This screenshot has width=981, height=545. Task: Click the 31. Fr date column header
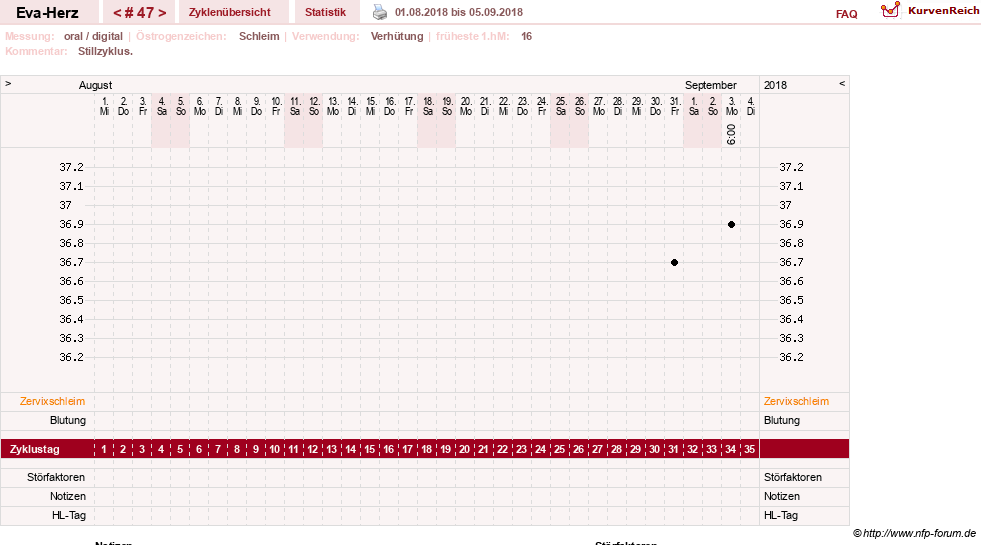click(x=674, y=106)
